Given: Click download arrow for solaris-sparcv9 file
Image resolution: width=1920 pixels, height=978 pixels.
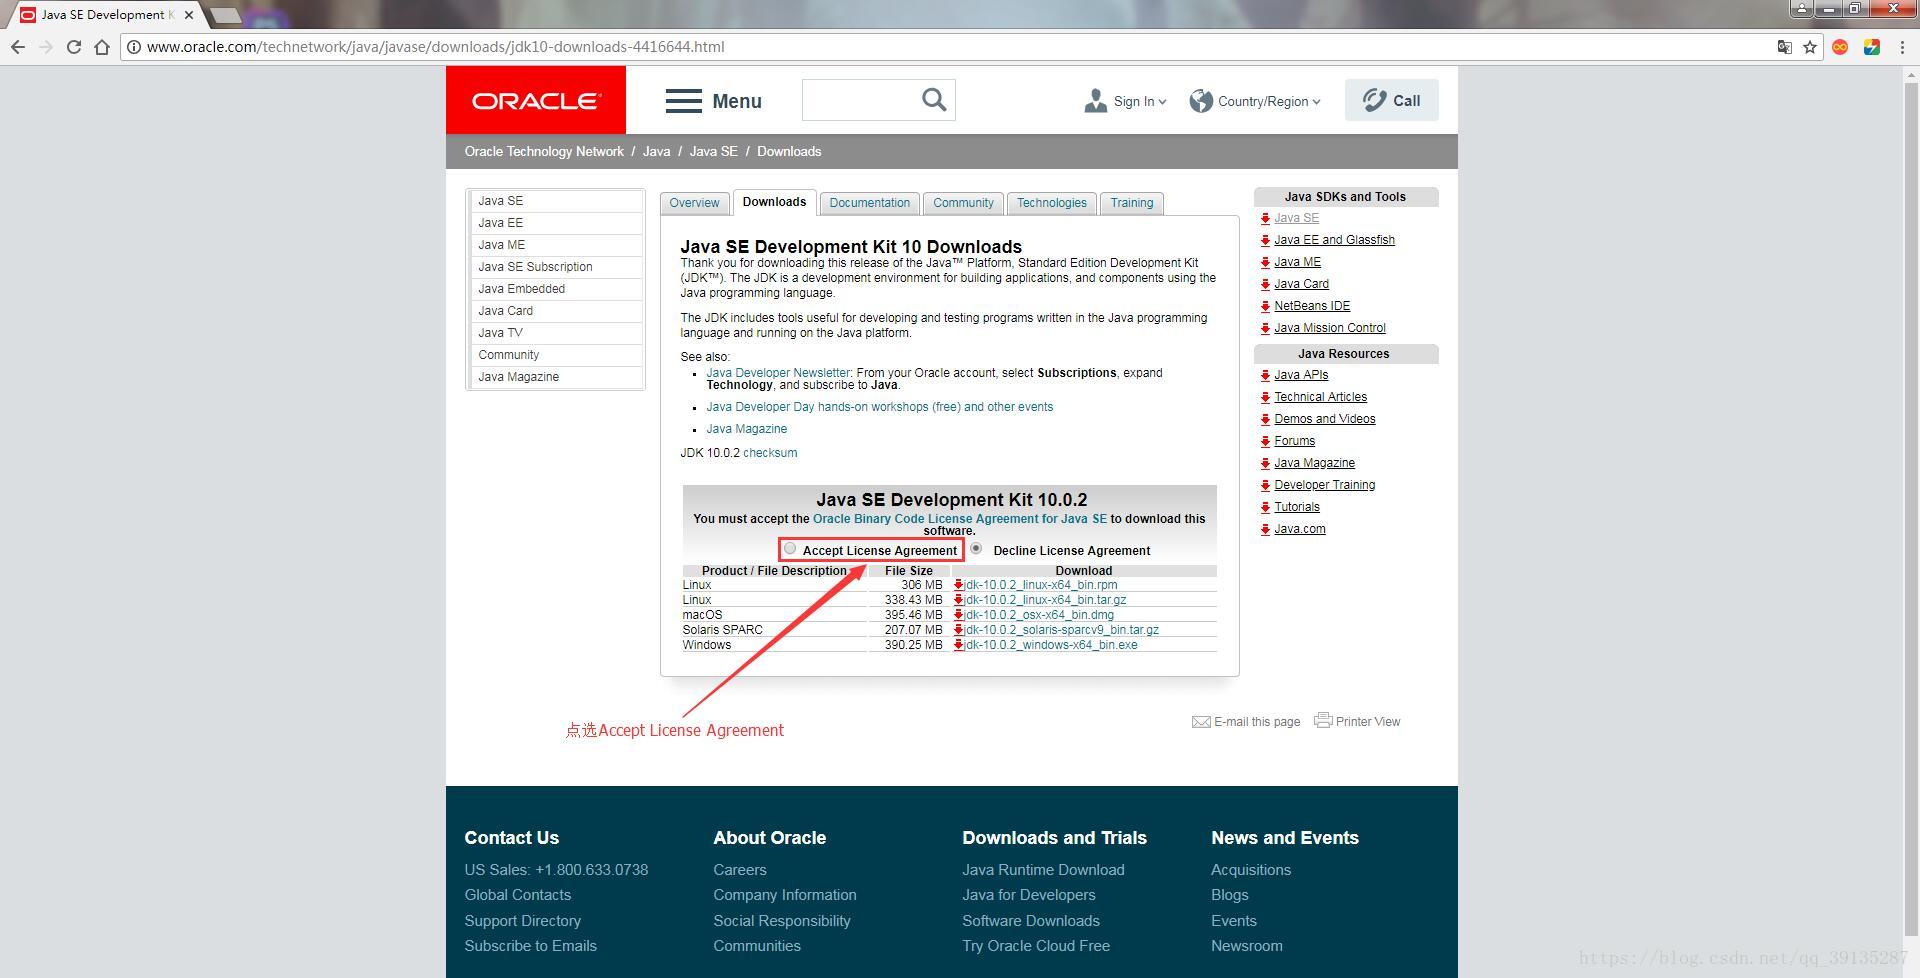Looking at the screenshot, I should pyautogui.click(x=958, y=630).
